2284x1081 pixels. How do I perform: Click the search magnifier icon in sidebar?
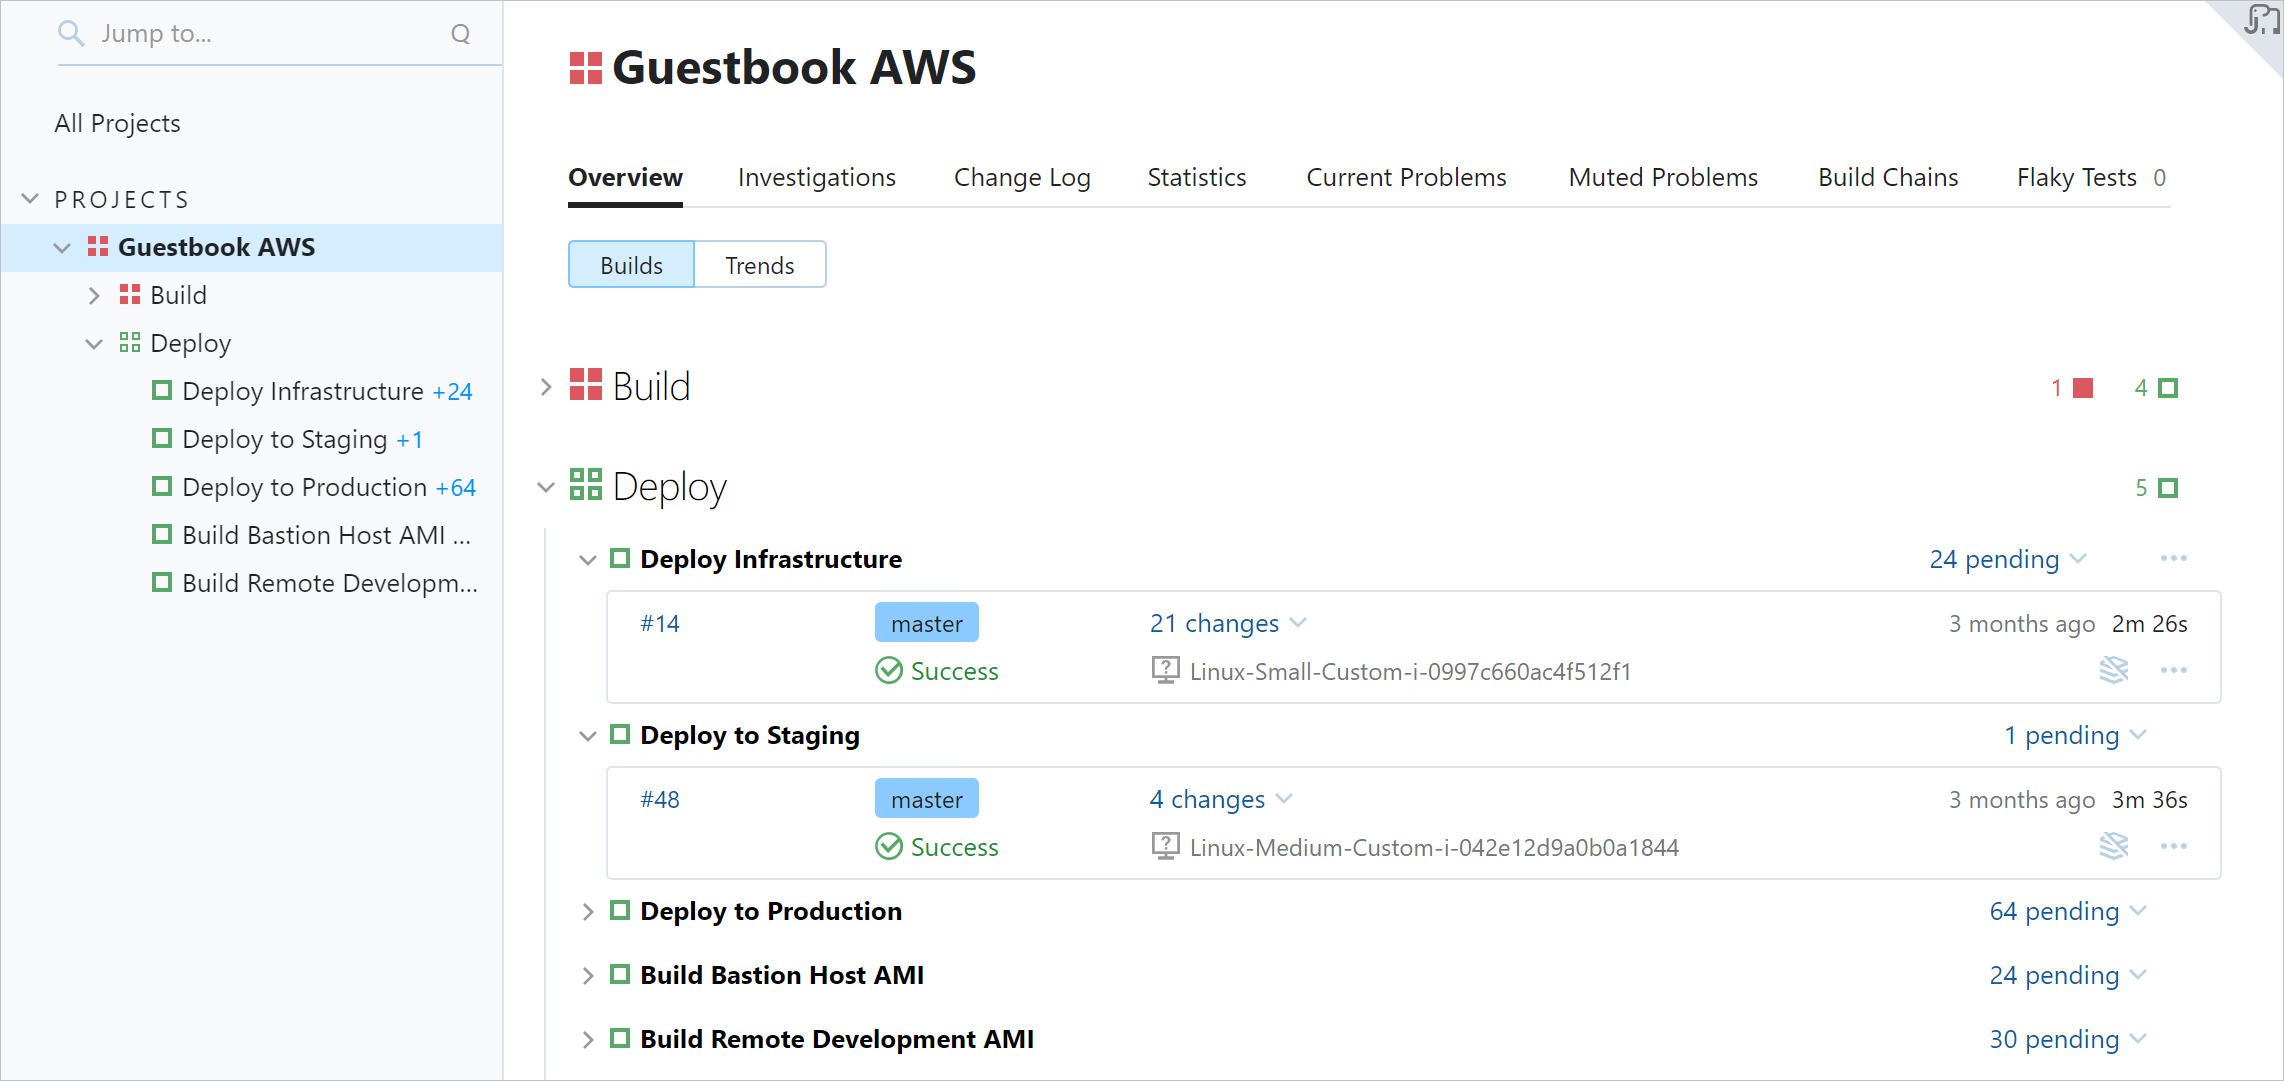pos(70,34)
